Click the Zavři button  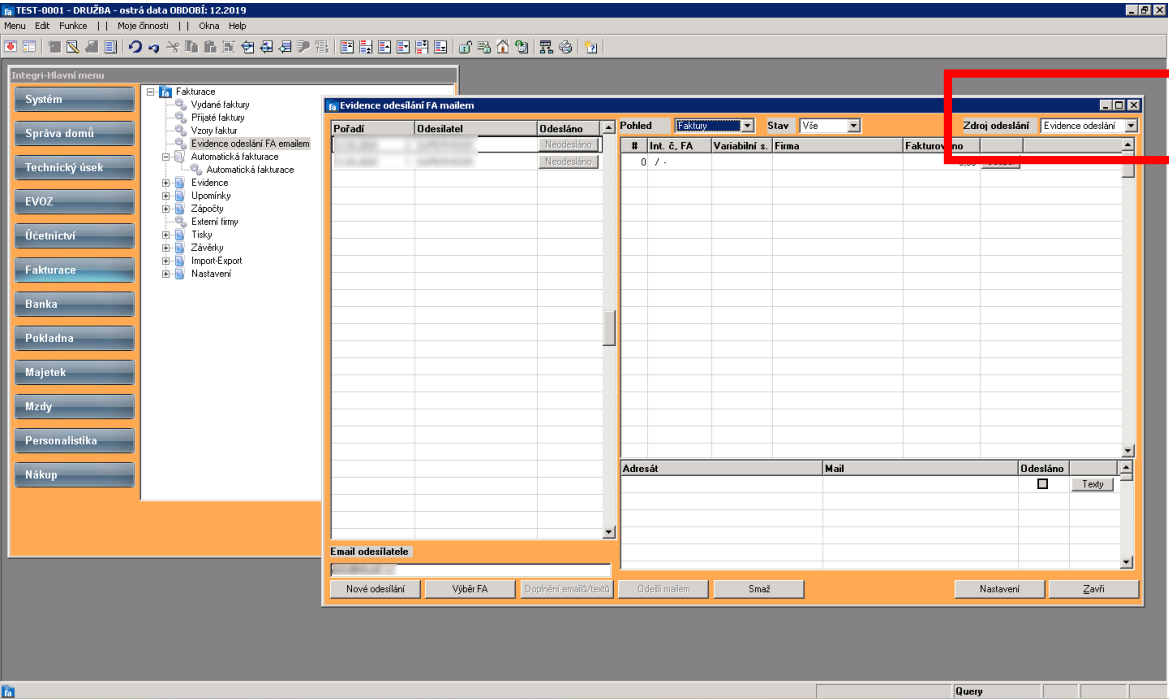[x=1094, y=589]
